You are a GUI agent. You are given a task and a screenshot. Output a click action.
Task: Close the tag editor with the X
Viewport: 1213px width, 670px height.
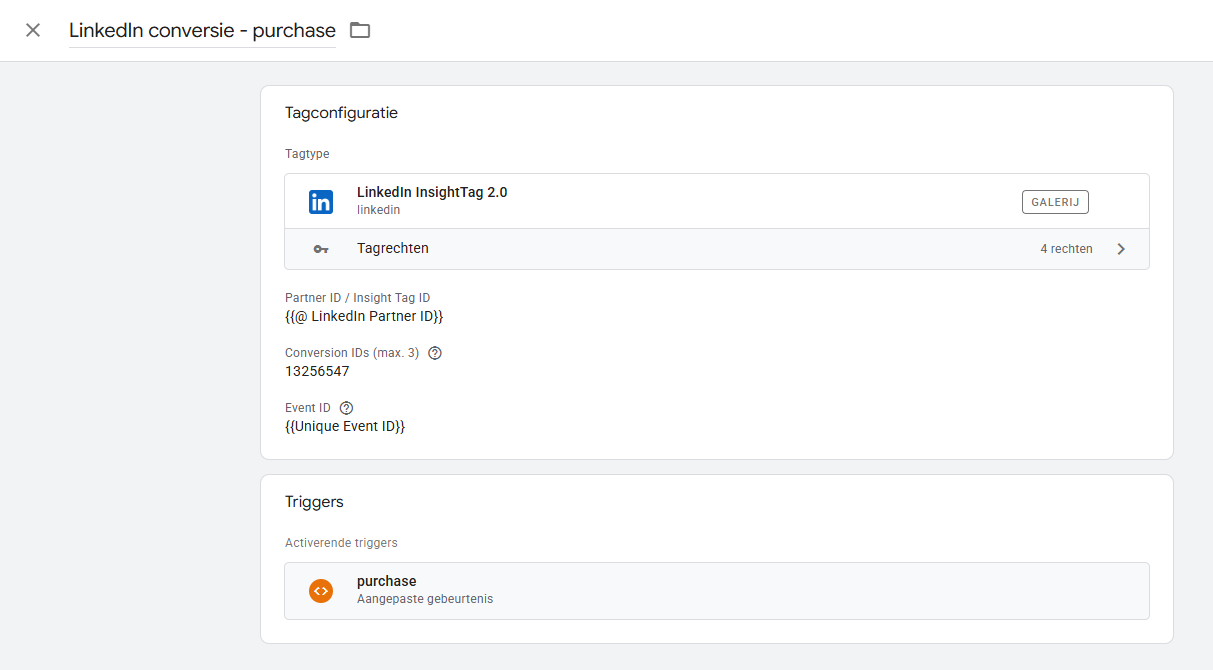tap(33, 30)
